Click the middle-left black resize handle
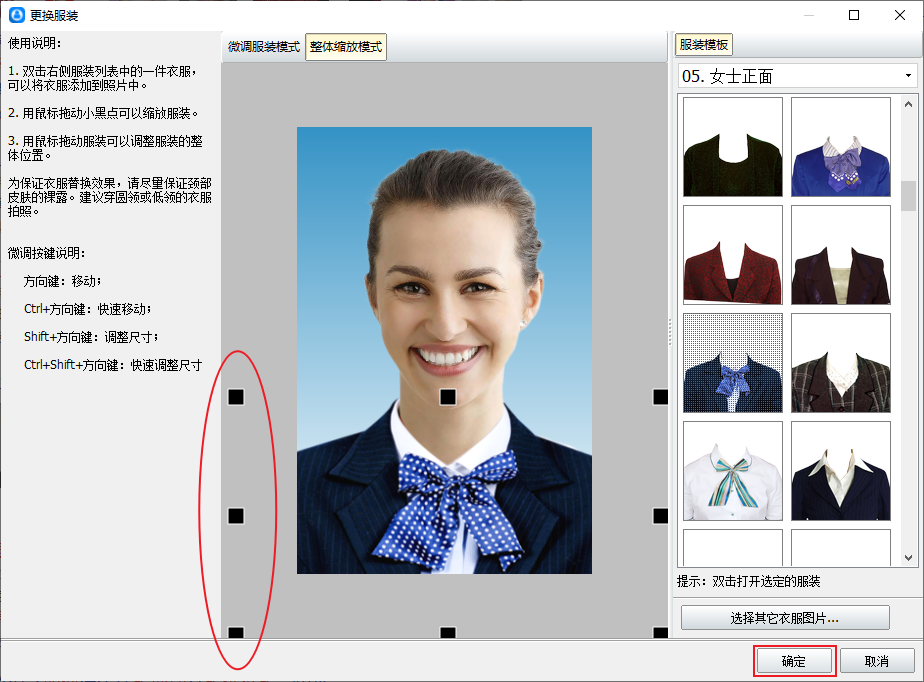This screenshot has height=682, width=924. [x=236, y=516]
